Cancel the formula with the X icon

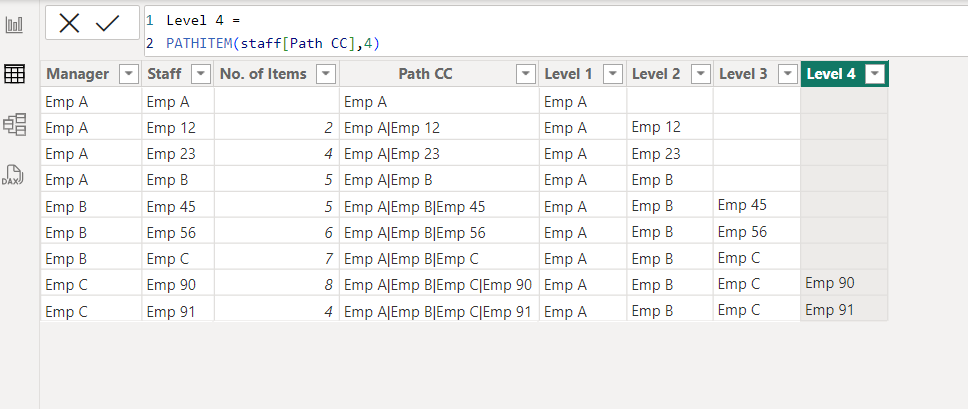69,23
